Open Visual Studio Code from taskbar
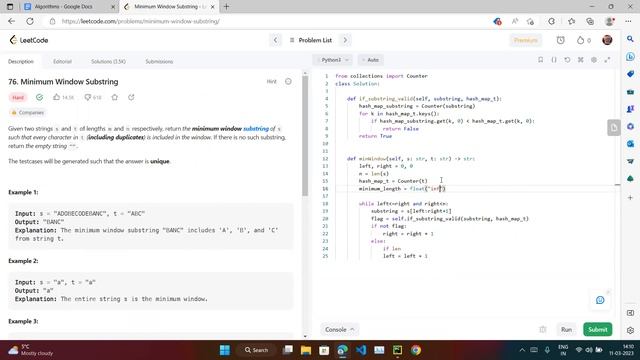 [x=361, y=350]
